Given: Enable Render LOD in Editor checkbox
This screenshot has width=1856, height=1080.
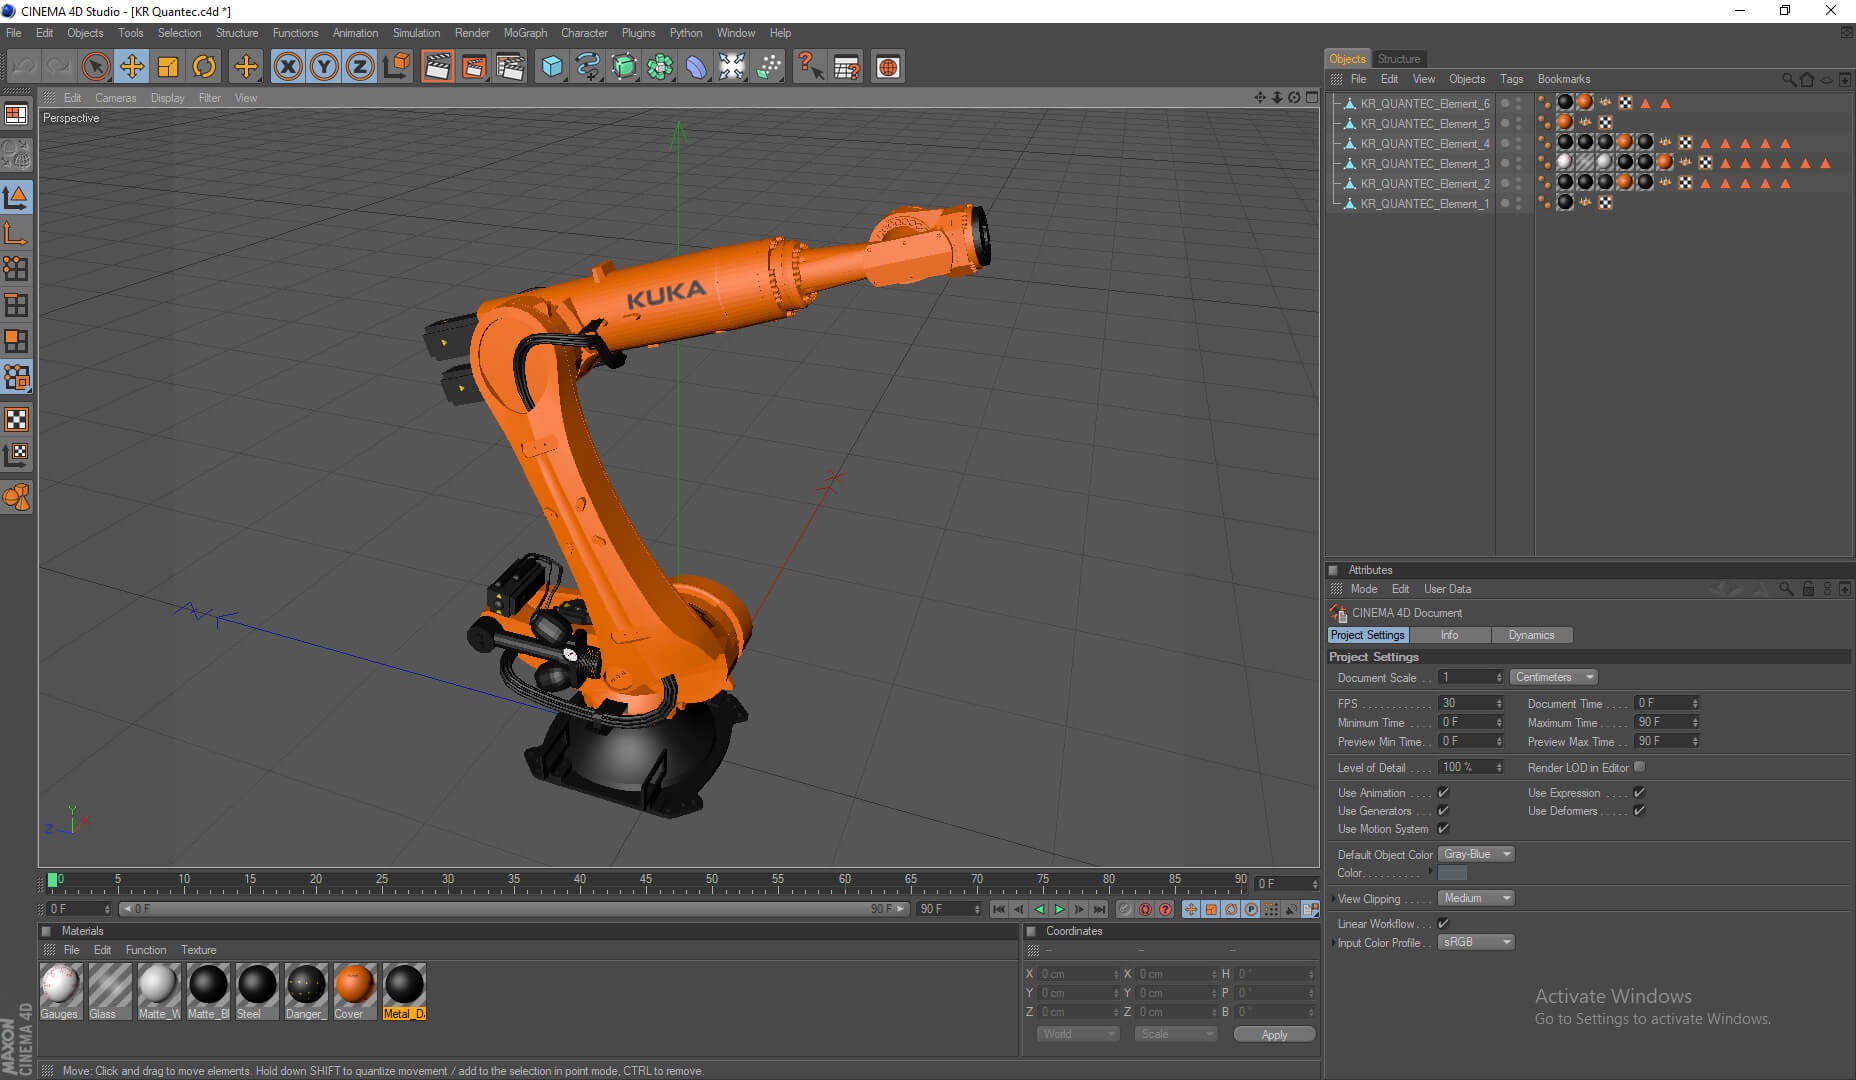Looking at the screenshot, I should coord(1639,767).
